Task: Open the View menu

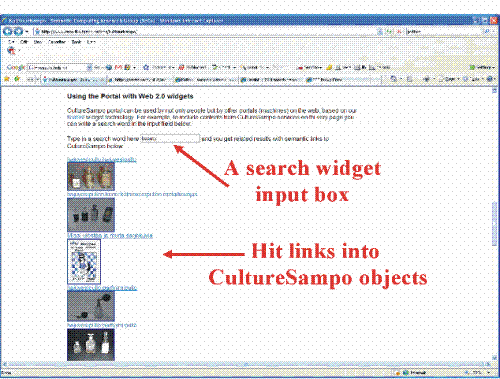Action: pos(38,42)
